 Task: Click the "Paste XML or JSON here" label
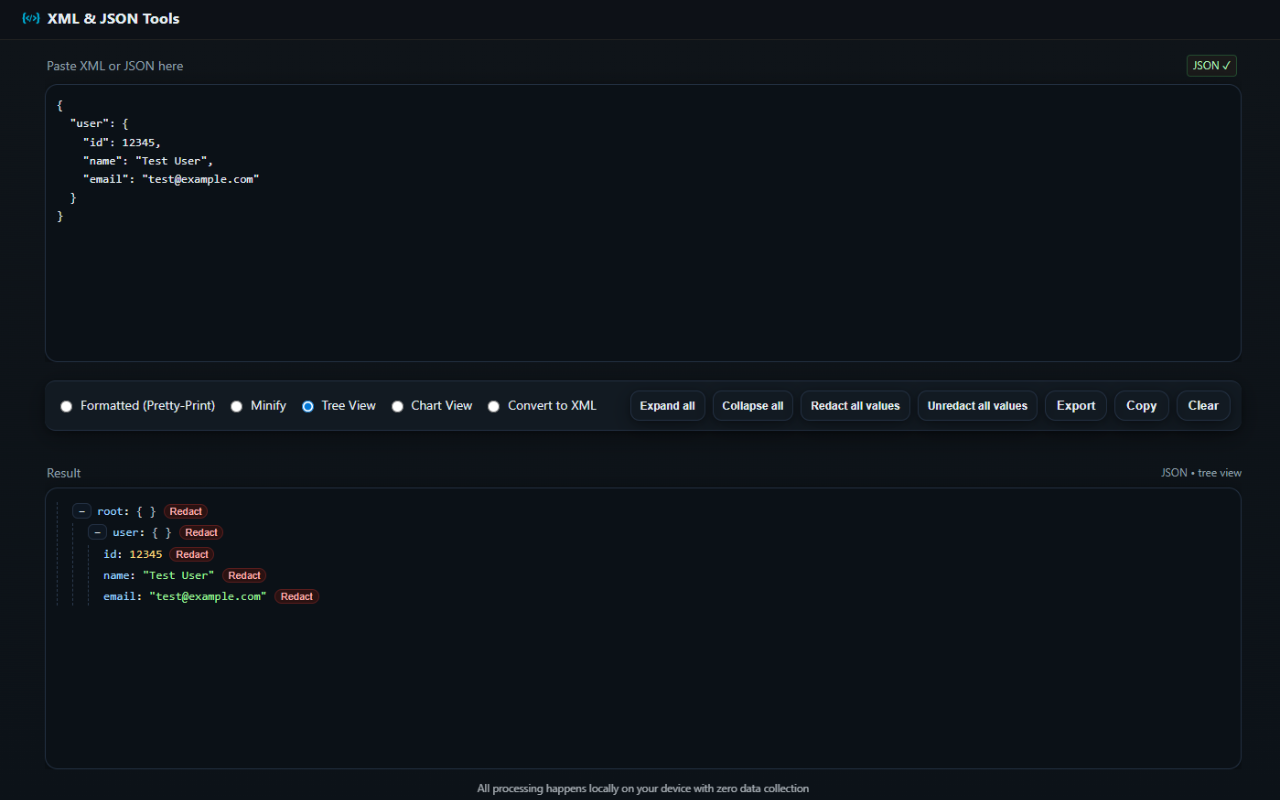click(x=115, y=66)
